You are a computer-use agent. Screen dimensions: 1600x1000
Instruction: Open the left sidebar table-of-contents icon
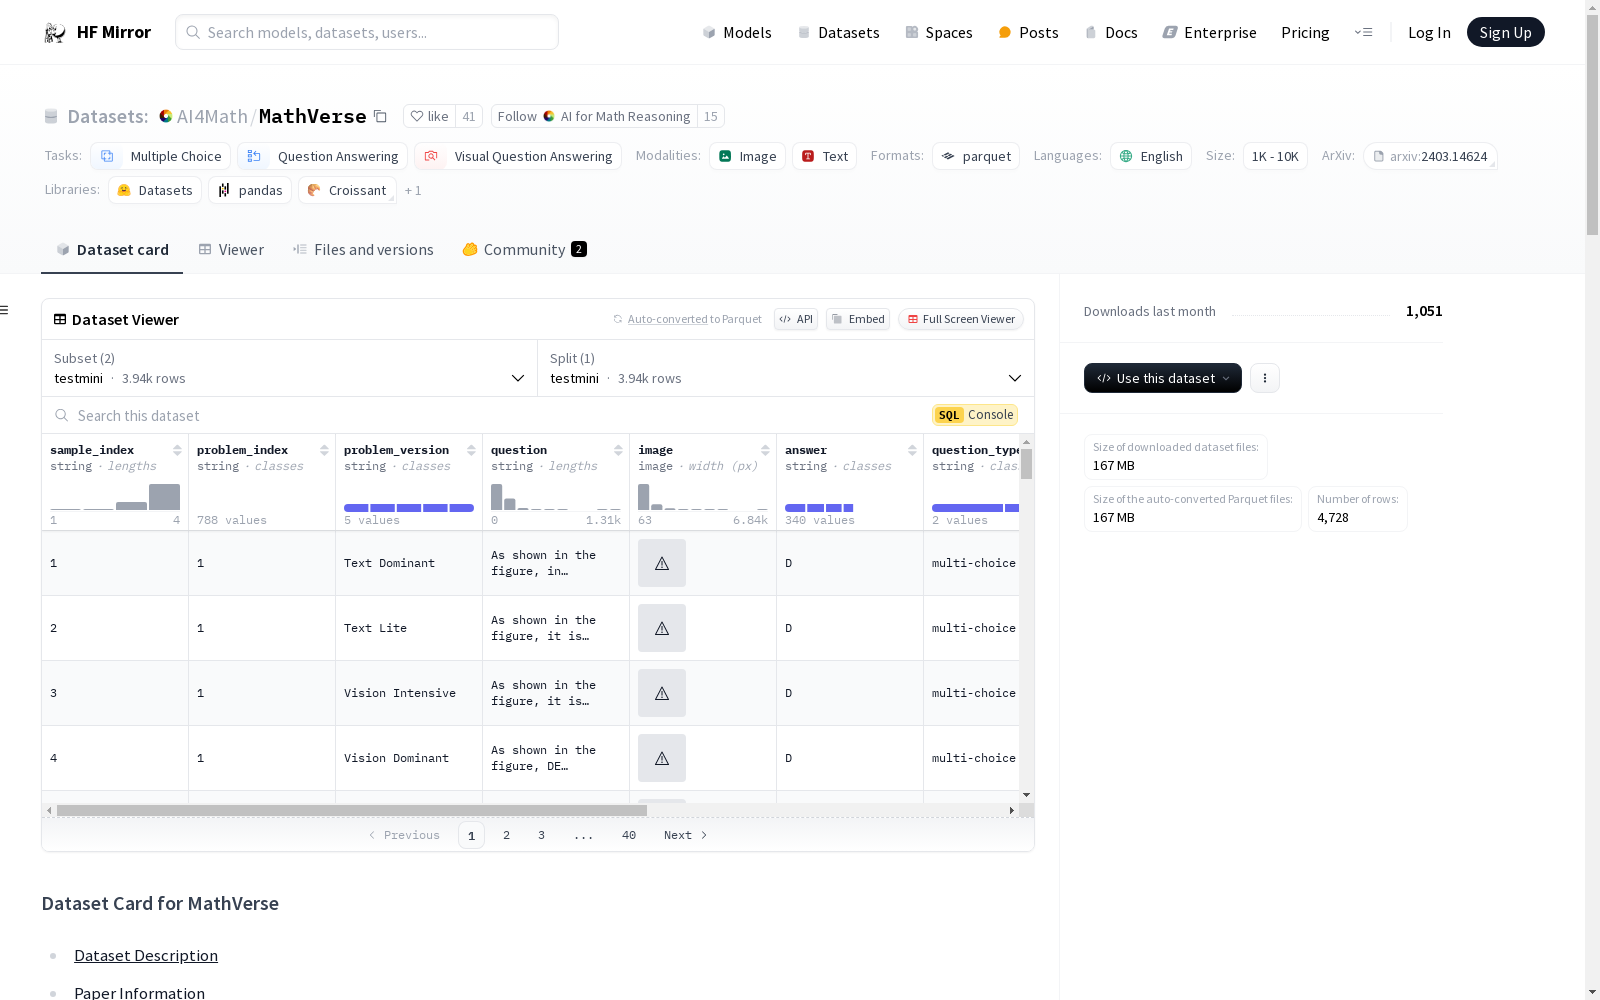(5, 310)
